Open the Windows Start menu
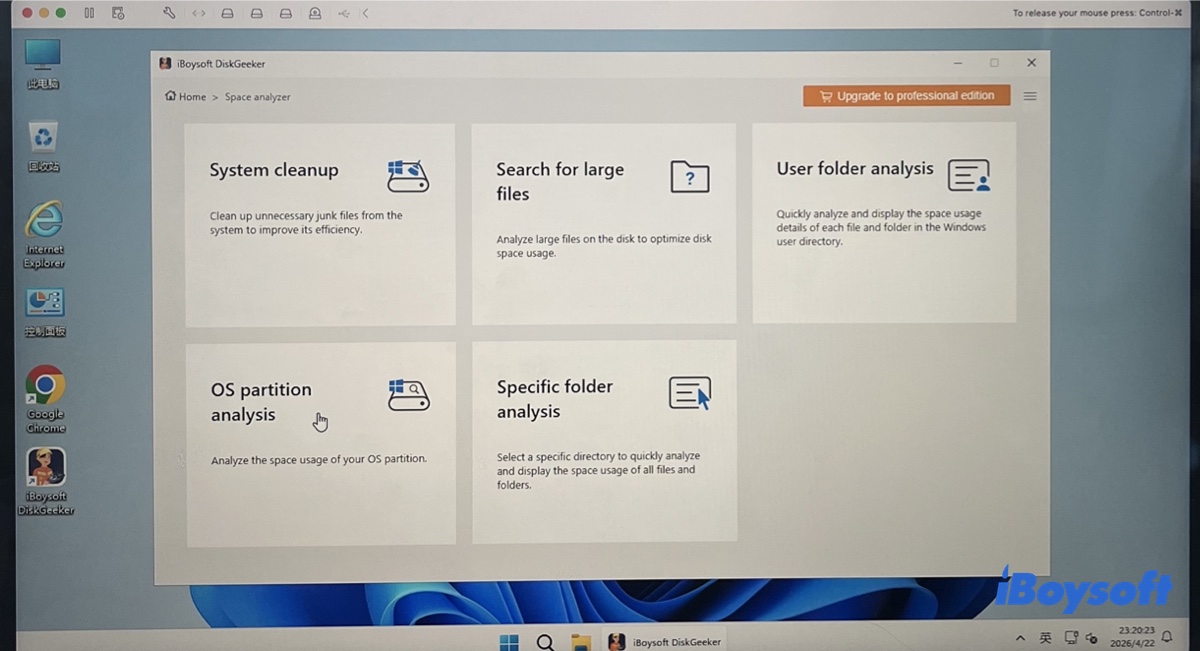The image size is (1200, 651). [x=509, y=642]
